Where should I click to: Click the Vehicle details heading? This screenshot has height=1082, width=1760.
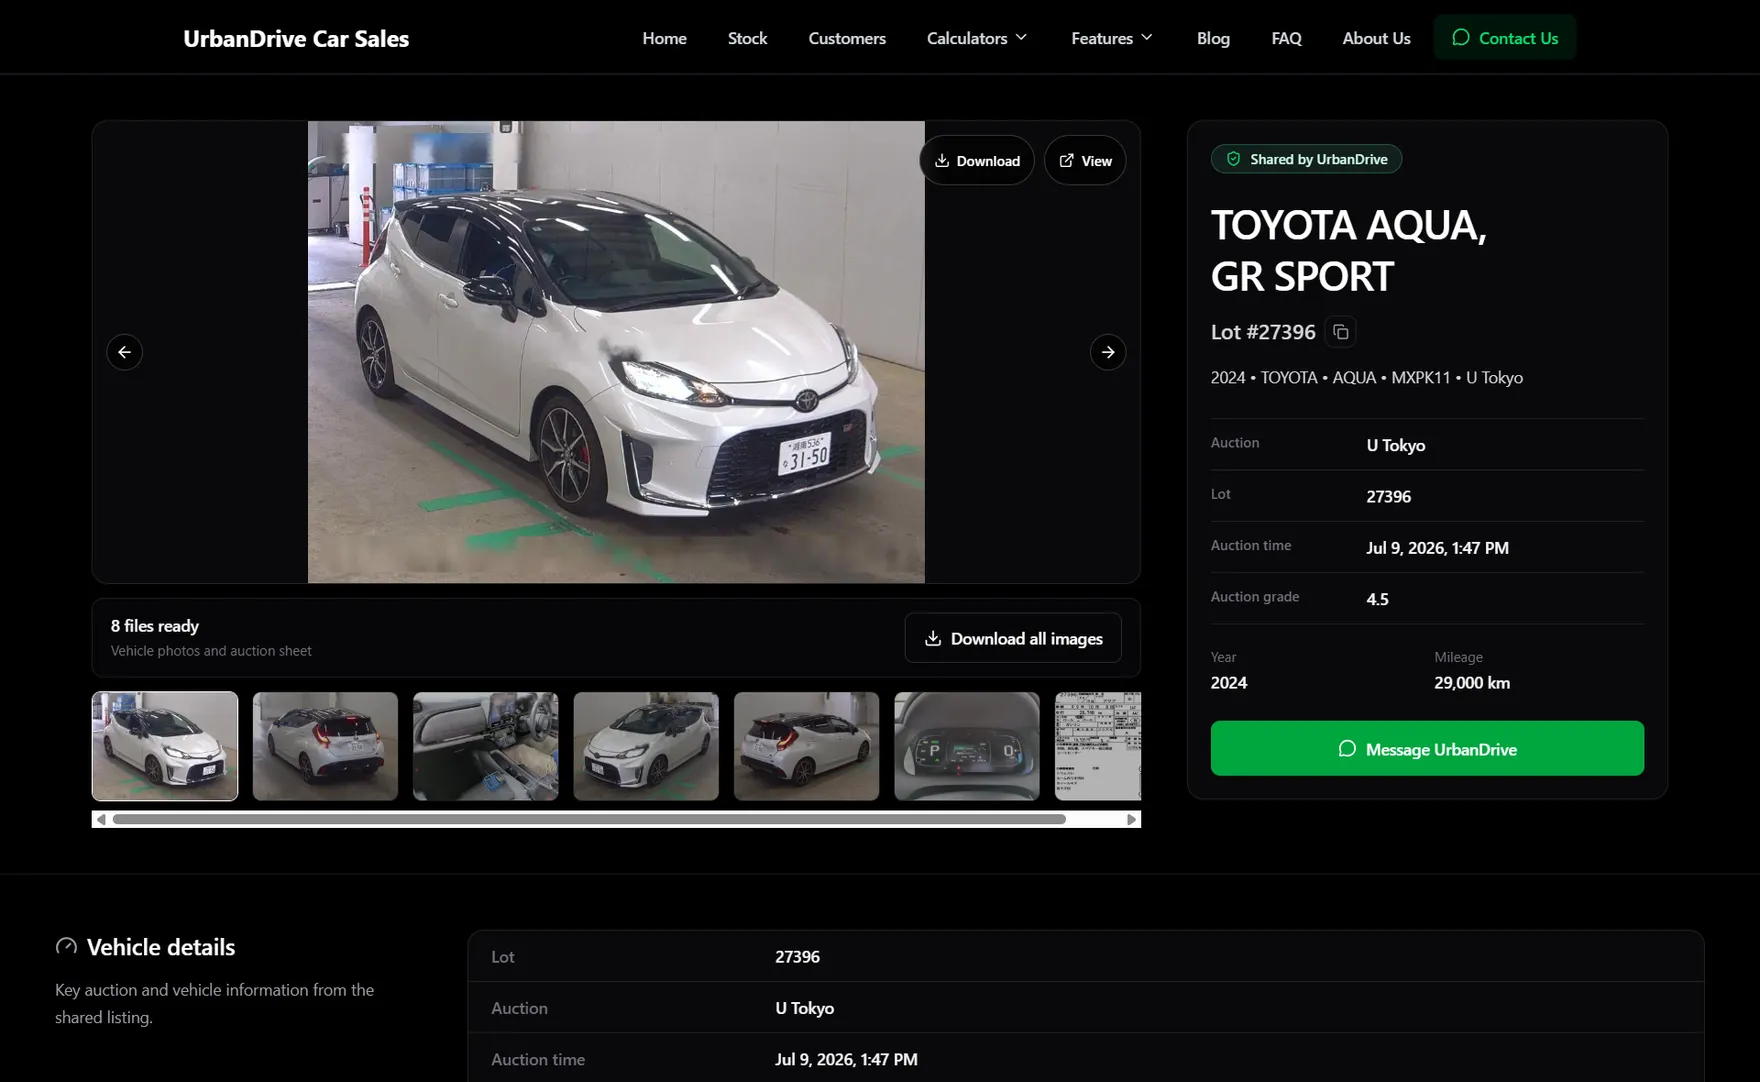point(161,947)
